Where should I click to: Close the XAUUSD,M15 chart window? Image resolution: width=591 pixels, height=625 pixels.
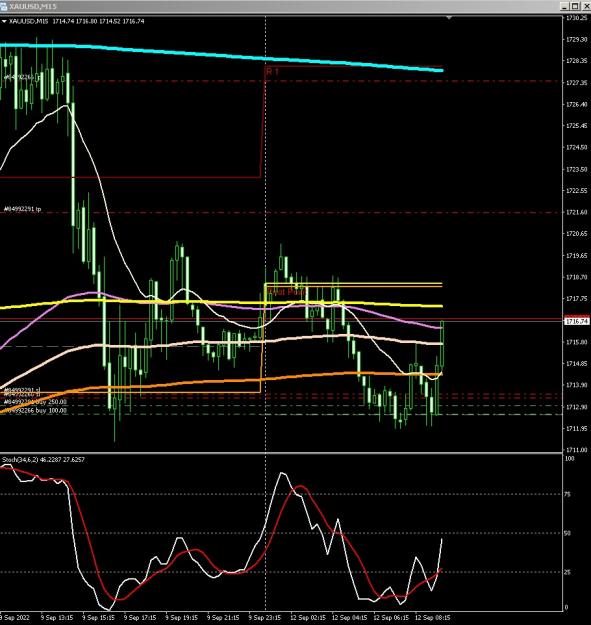tap(586, 6)
